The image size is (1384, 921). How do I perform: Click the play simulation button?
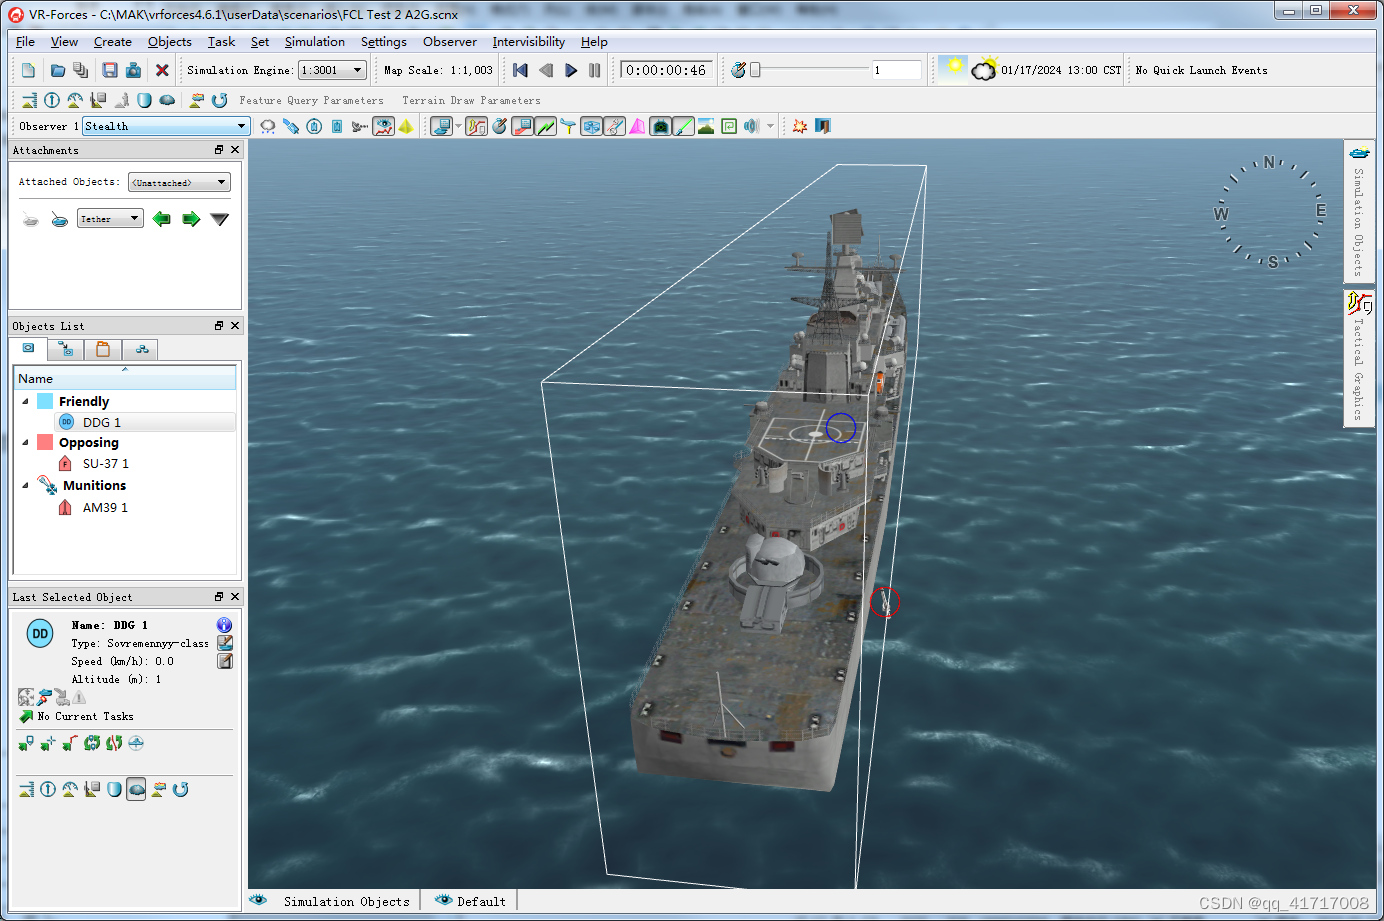click(x=570, y=69)
